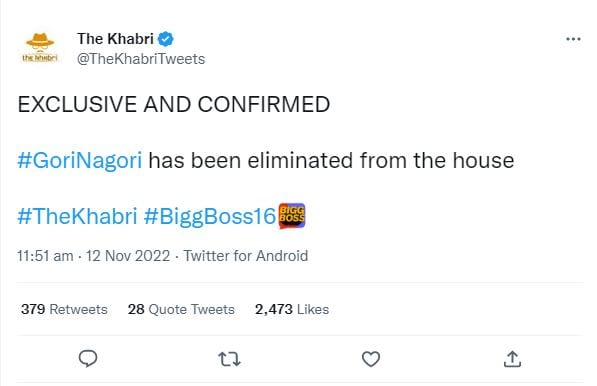The image size is (597, 386).
Task: Open the share upload icon
Action: [x=512, y=359]
